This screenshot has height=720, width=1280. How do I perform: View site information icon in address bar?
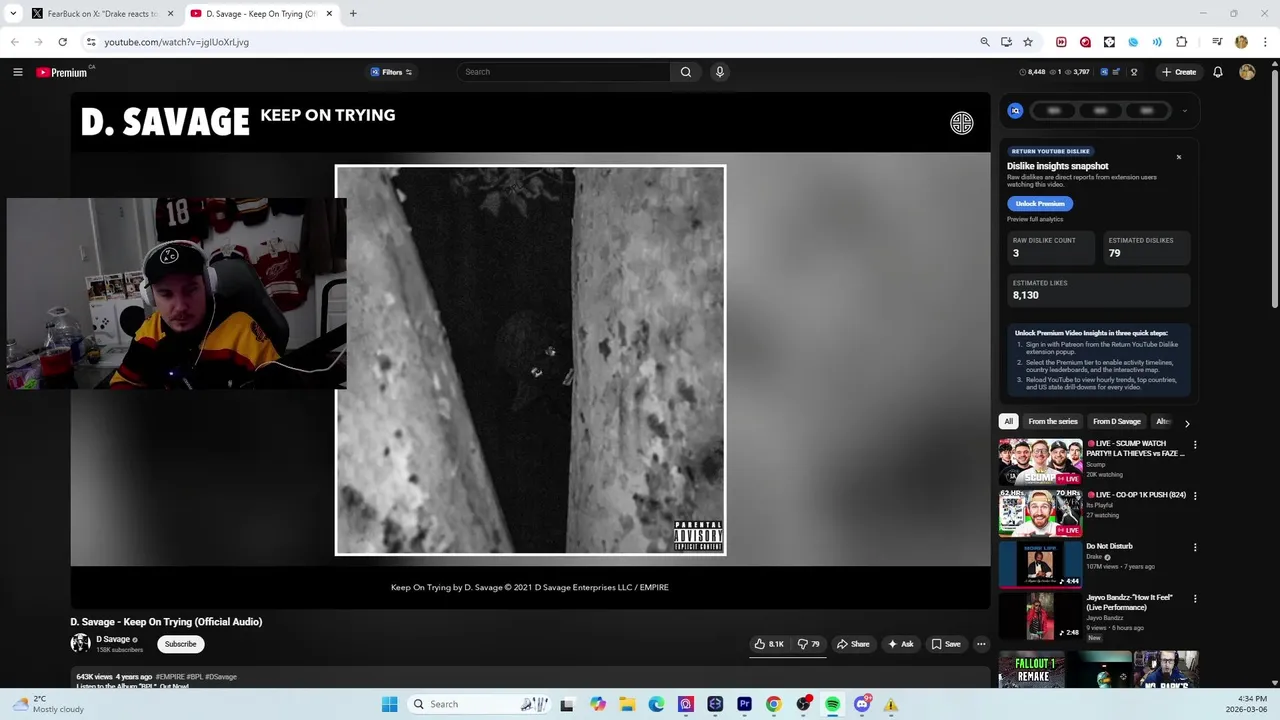pos(91,42)
